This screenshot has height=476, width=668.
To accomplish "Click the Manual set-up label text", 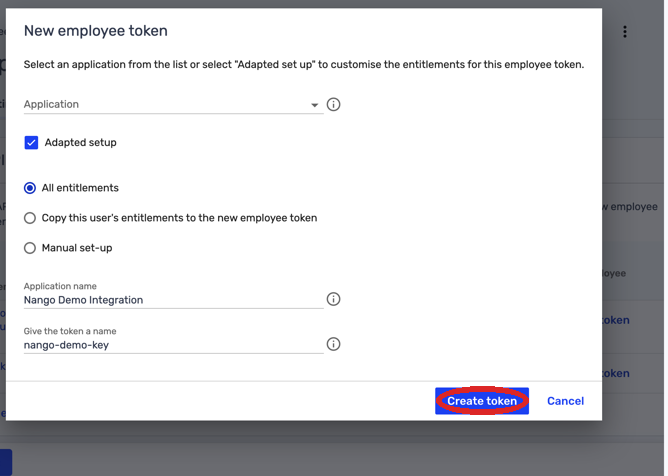I will [77, 248].
